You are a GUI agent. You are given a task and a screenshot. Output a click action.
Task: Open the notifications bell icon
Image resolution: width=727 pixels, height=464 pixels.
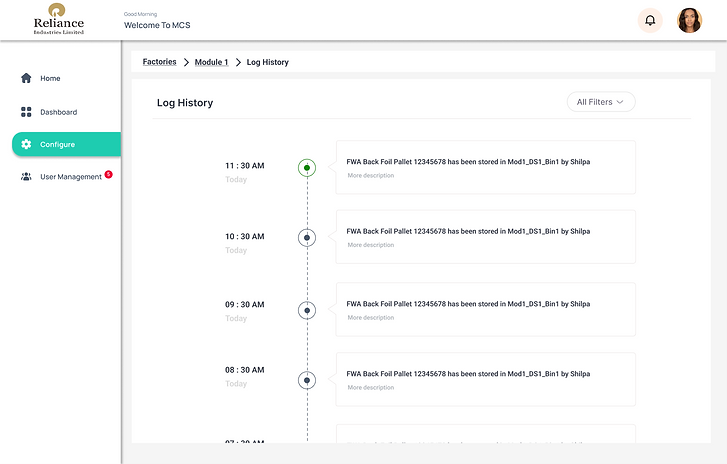650,20
